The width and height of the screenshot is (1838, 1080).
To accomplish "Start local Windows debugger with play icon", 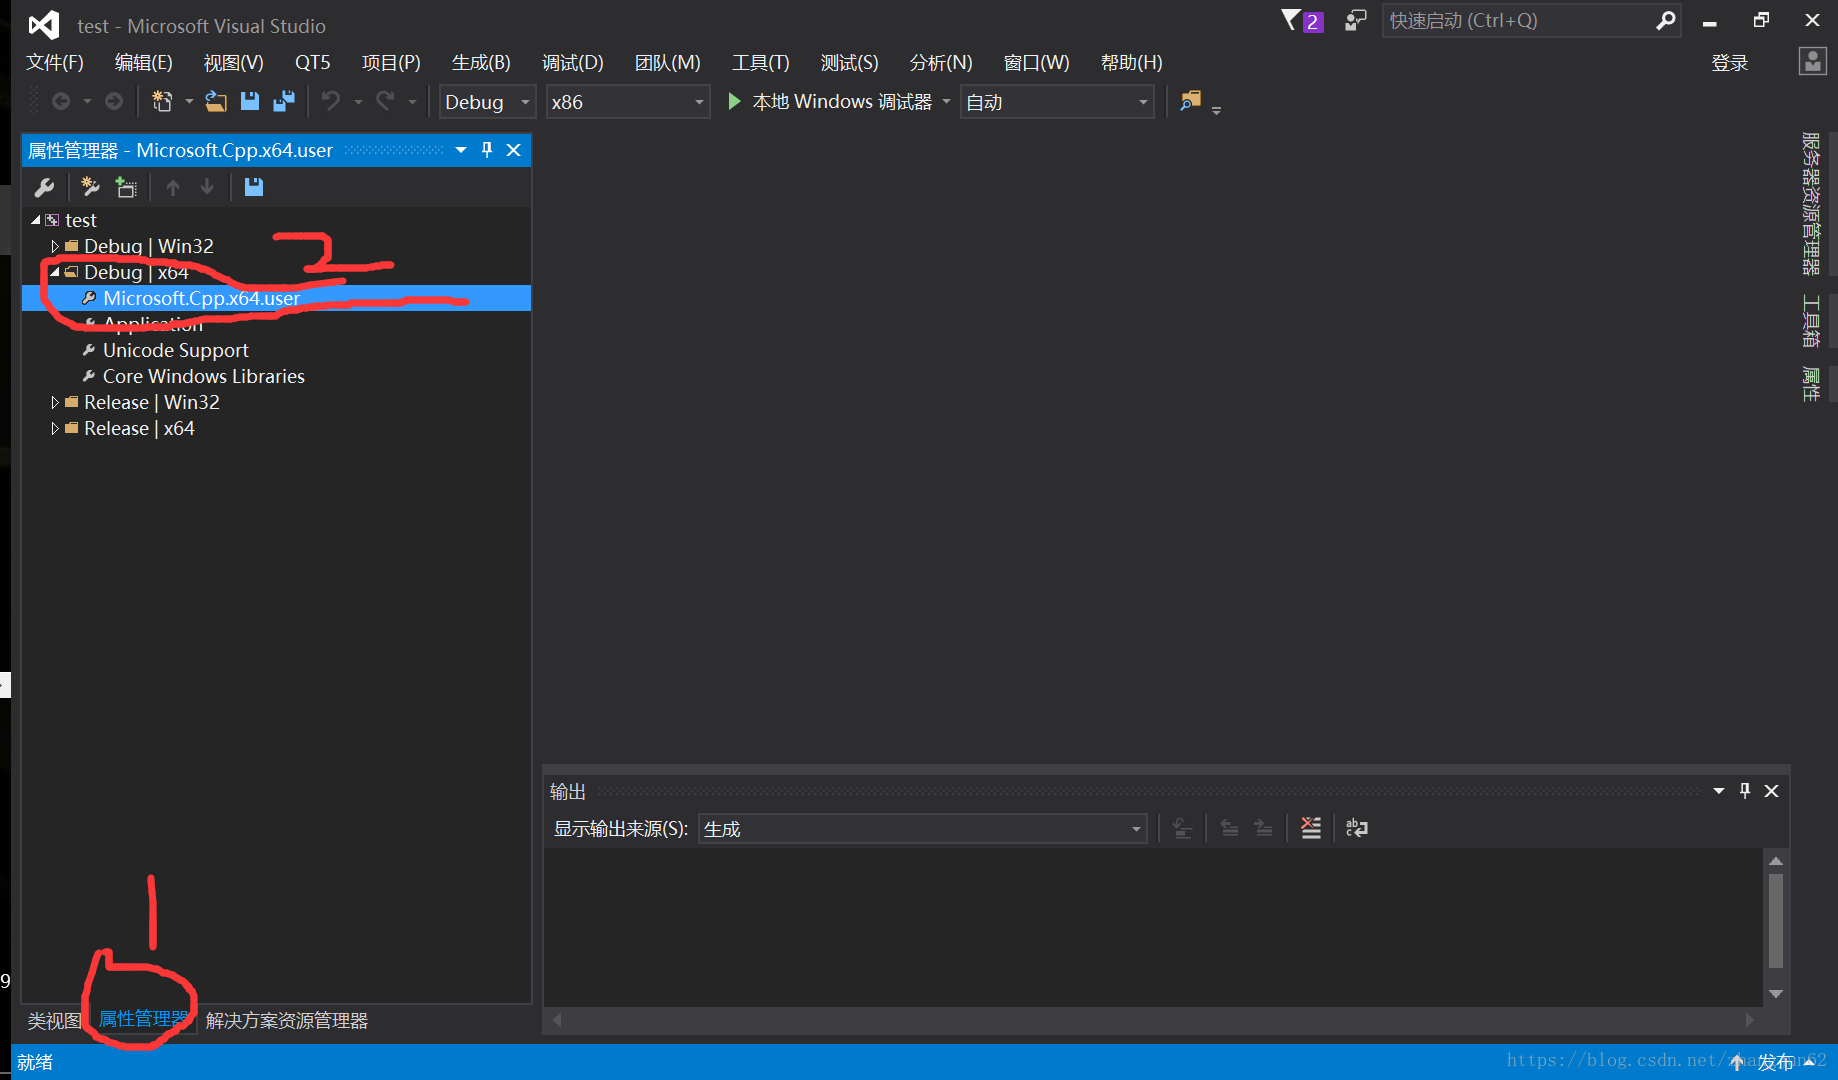I will click(734, 101).
